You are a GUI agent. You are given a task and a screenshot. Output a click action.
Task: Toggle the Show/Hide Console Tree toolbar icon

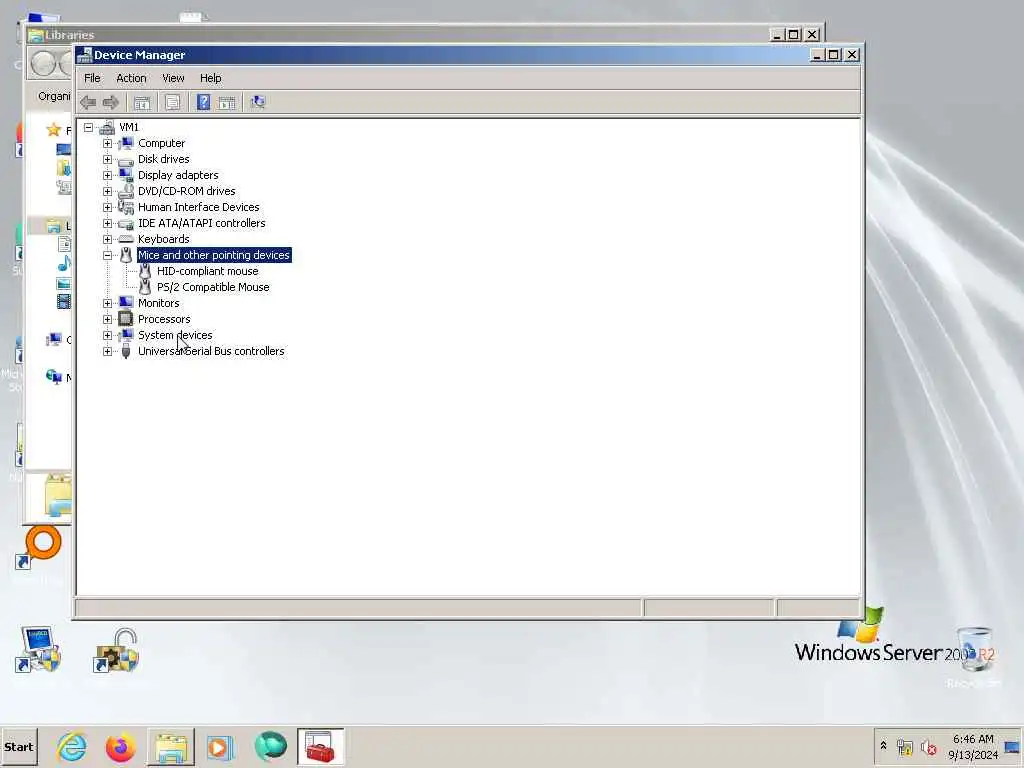[142, 102]
